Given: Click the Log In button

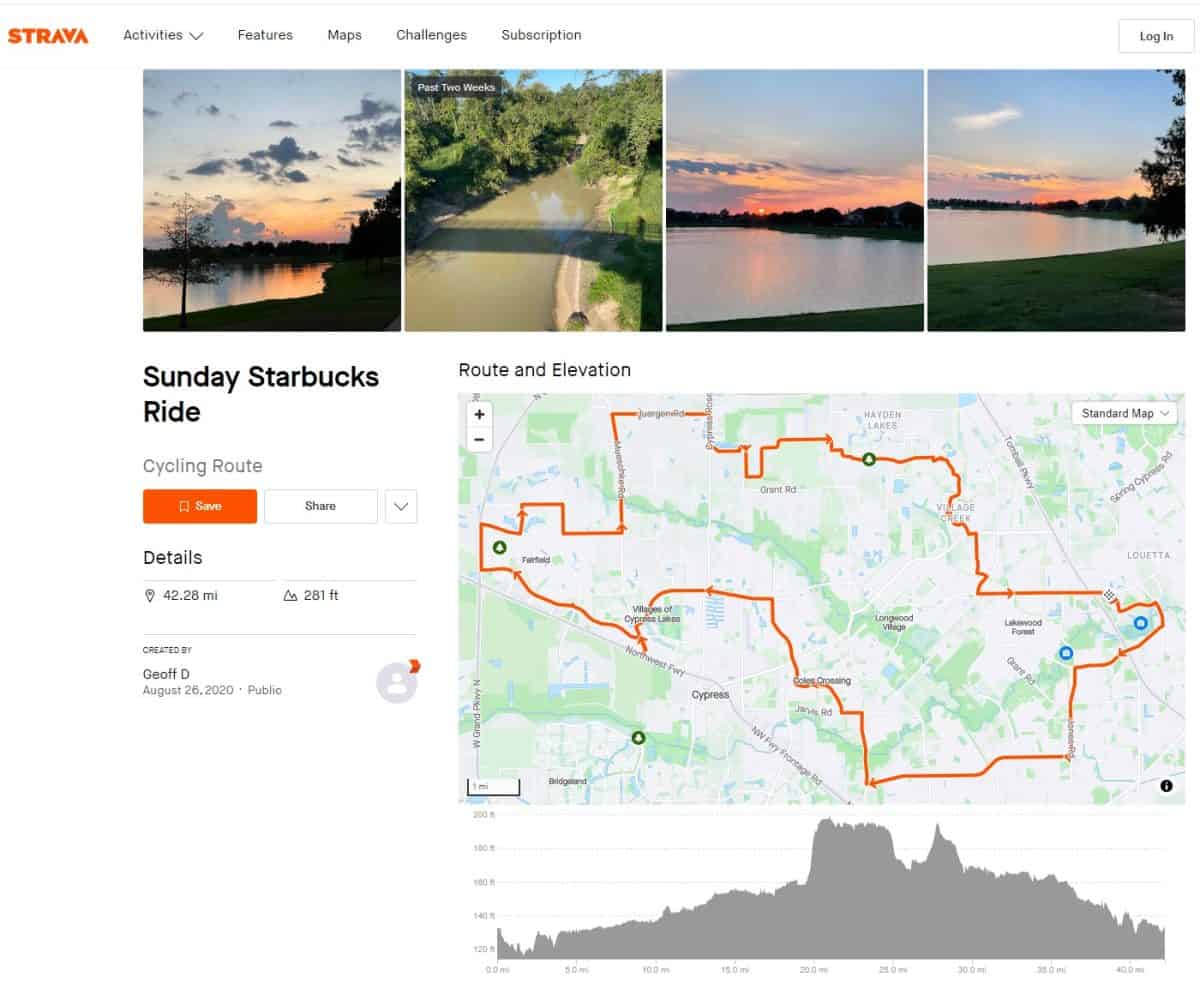Looking at the screenshot, I should point(1156,36).
